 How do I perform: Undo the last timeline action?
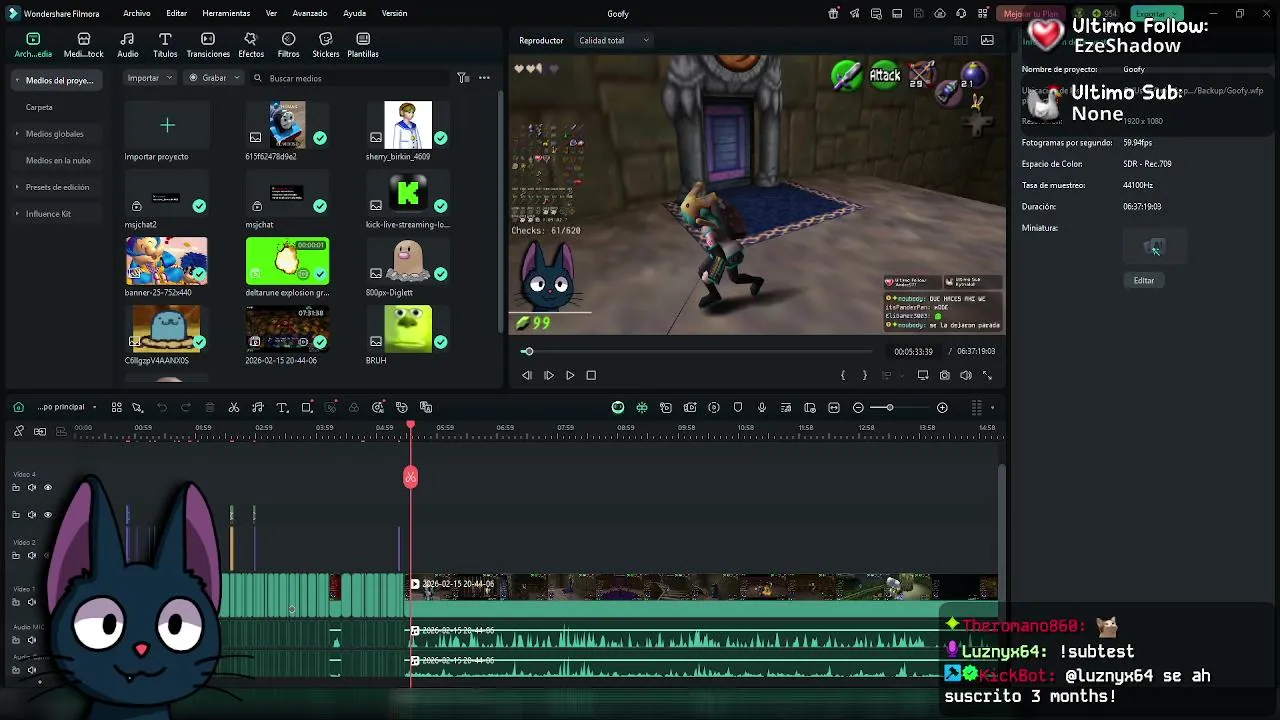tap(162, 407)
